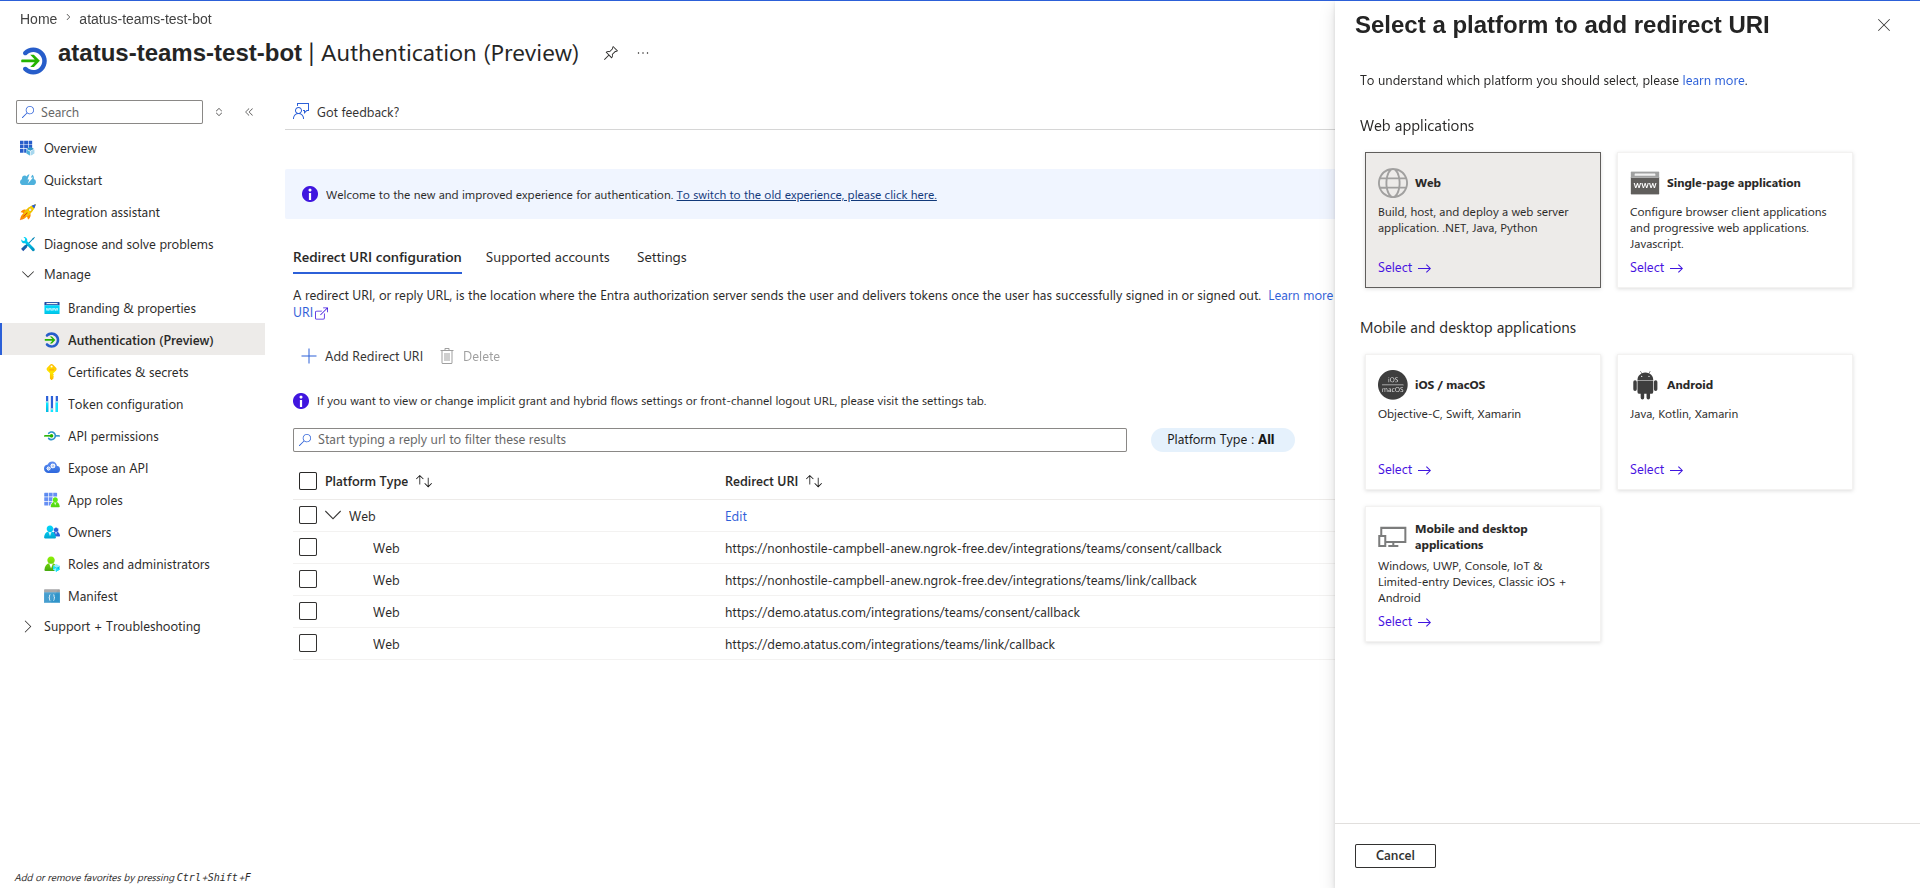Screen dimensions: 1920x888
Task: Collapse the Manage section in the sidebar
Action: 28,274
